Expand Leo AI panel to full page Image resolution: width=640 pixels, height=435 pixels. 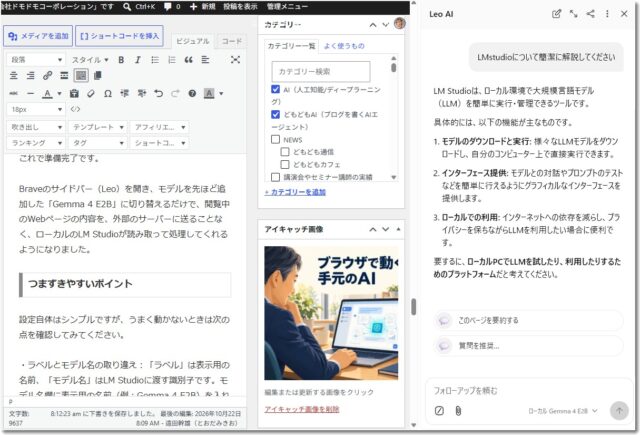573,14
